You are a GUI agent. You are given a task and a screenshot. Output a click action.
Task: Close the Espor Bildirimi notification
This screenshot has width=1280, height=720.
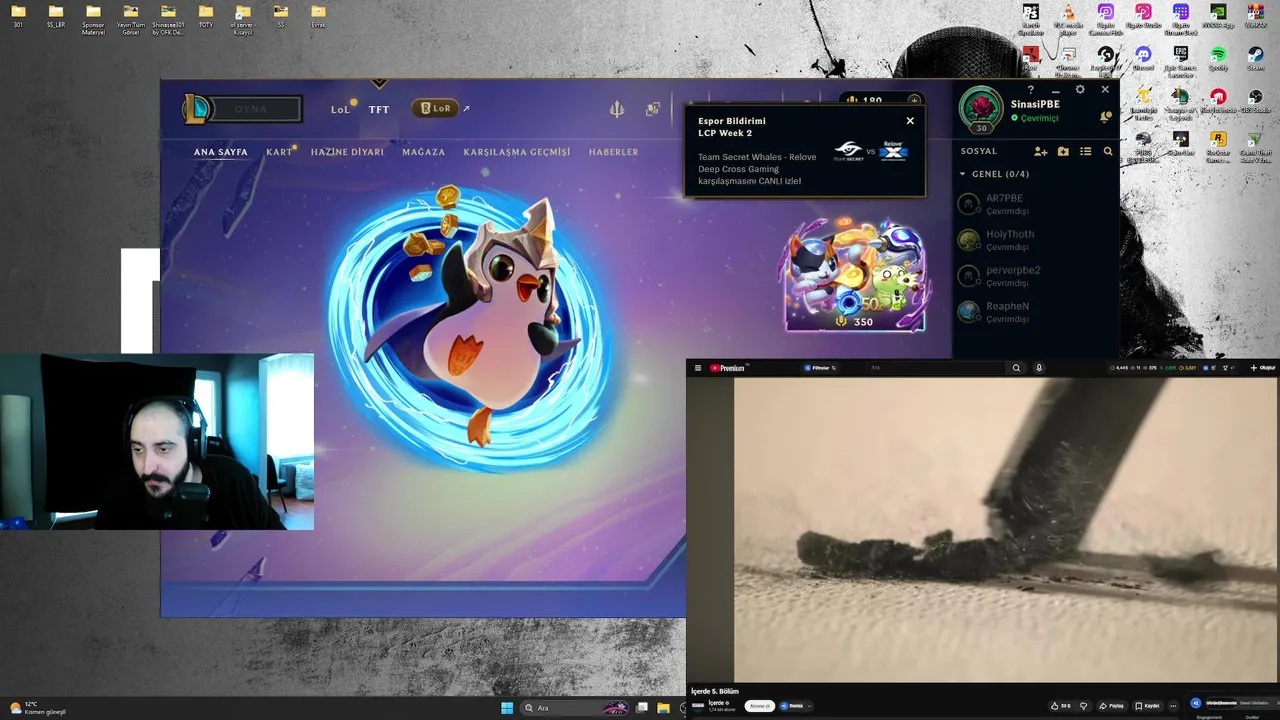(910, 121)
